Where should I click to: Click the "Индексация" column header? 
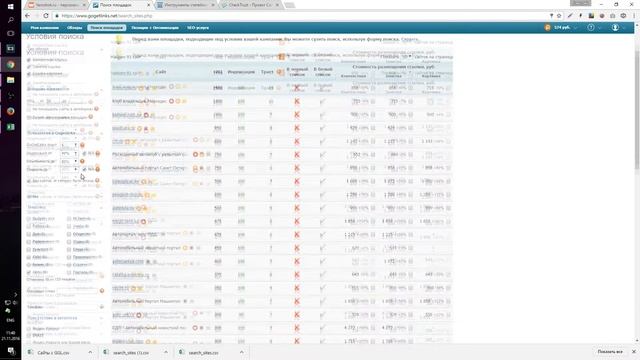coord(241,72)
